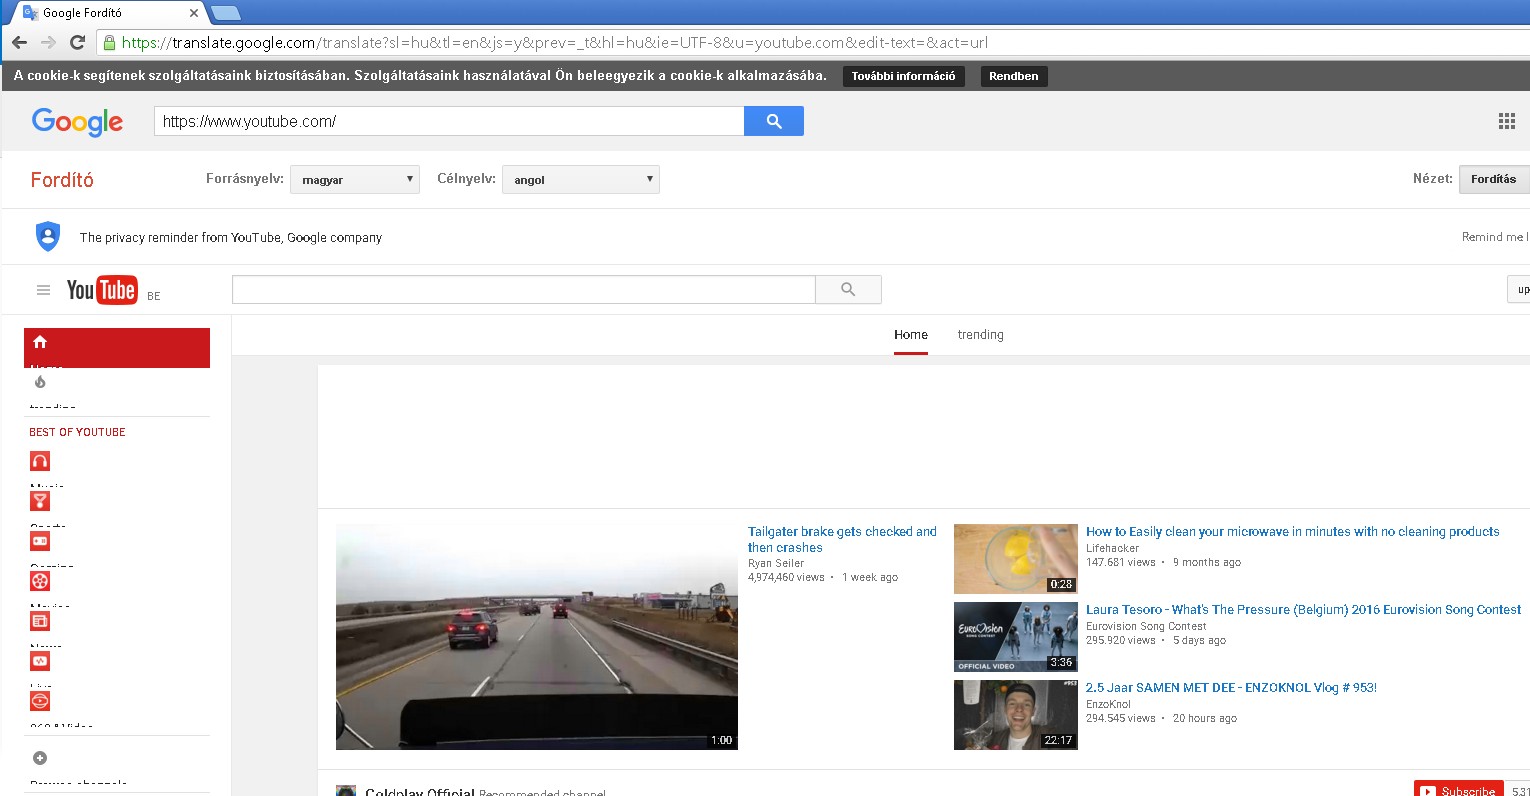Go back using the browser back arrow

pos(19,42)
